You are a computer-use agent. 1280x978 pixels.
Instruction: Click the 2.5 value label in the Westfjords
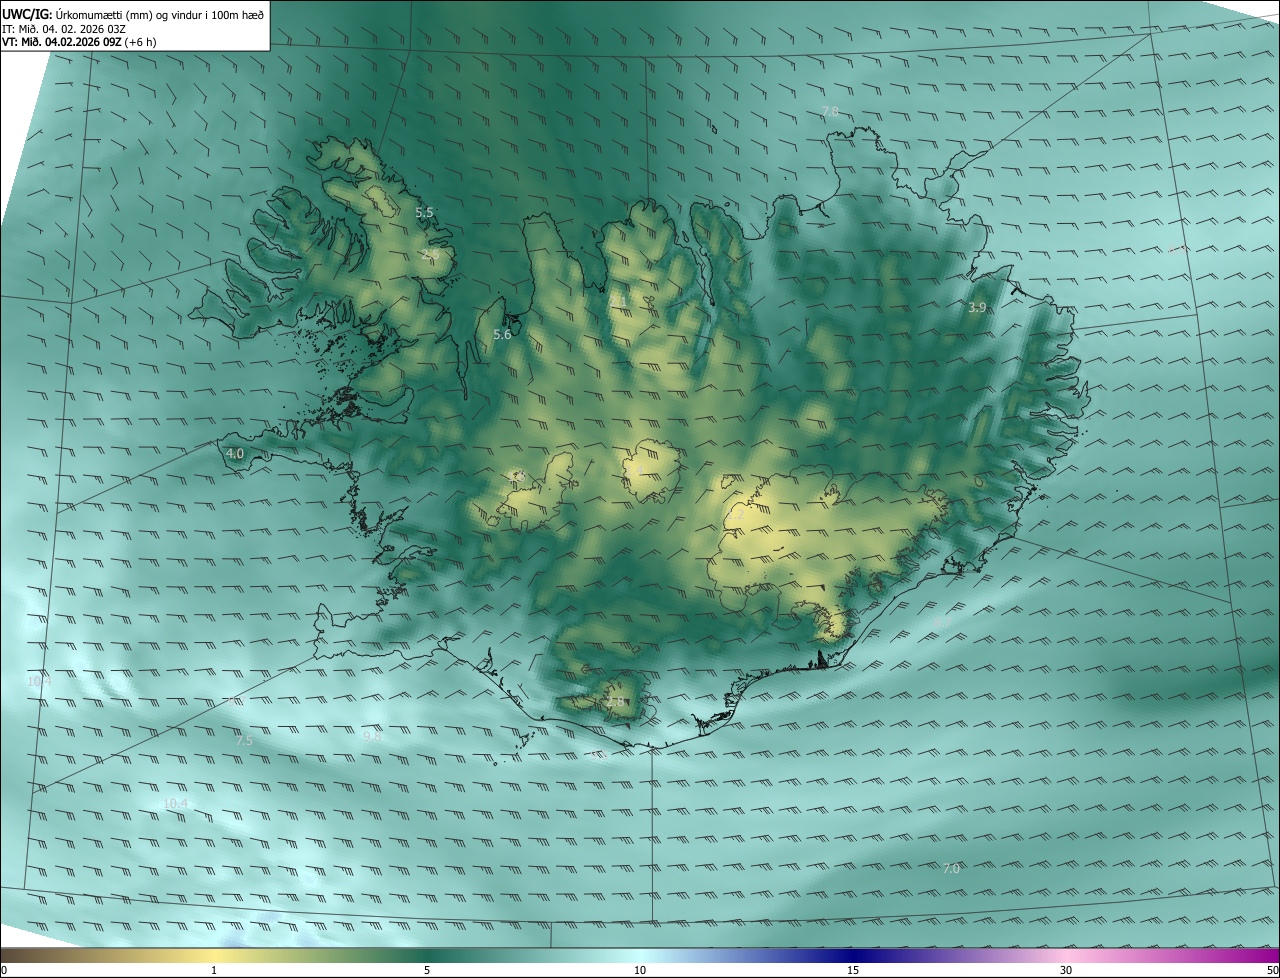(431, 256)
